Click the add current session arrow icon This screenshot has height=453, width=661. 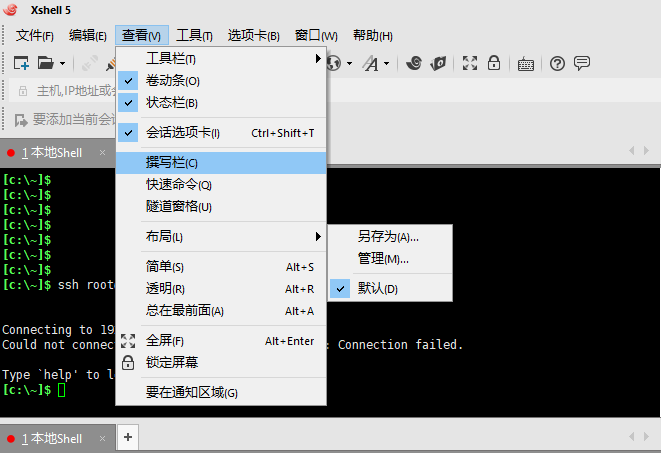pyautogui.click(x=21, y=120)
